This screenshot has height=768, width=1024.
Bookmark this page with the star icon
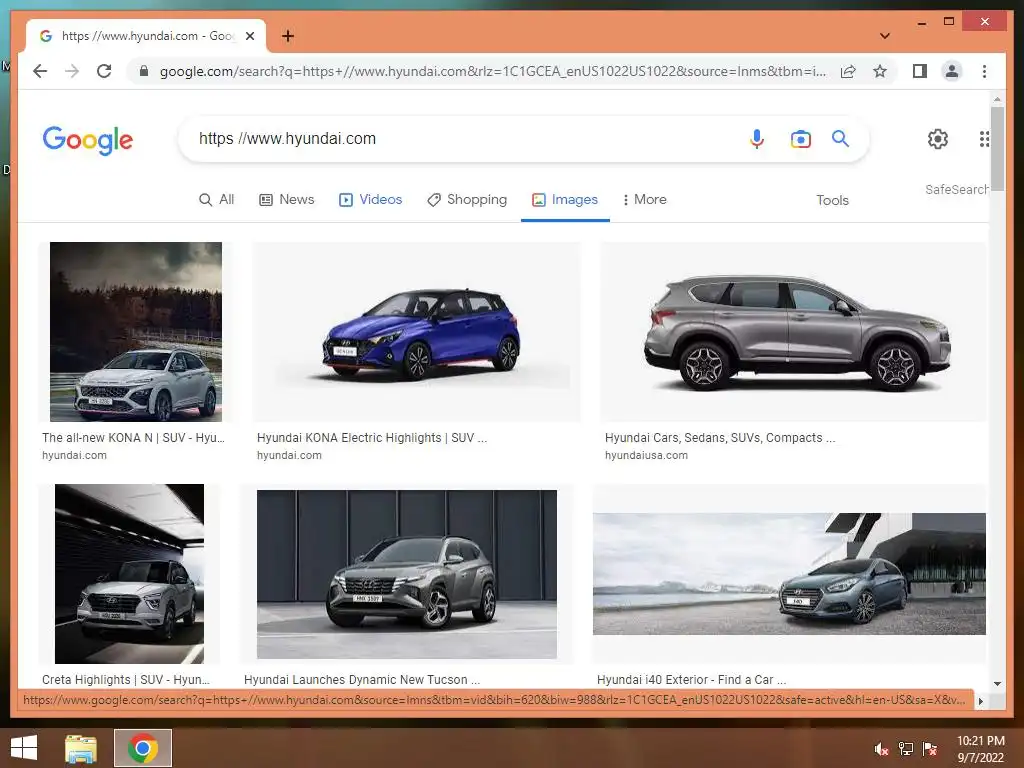click(x=880, y=71)
